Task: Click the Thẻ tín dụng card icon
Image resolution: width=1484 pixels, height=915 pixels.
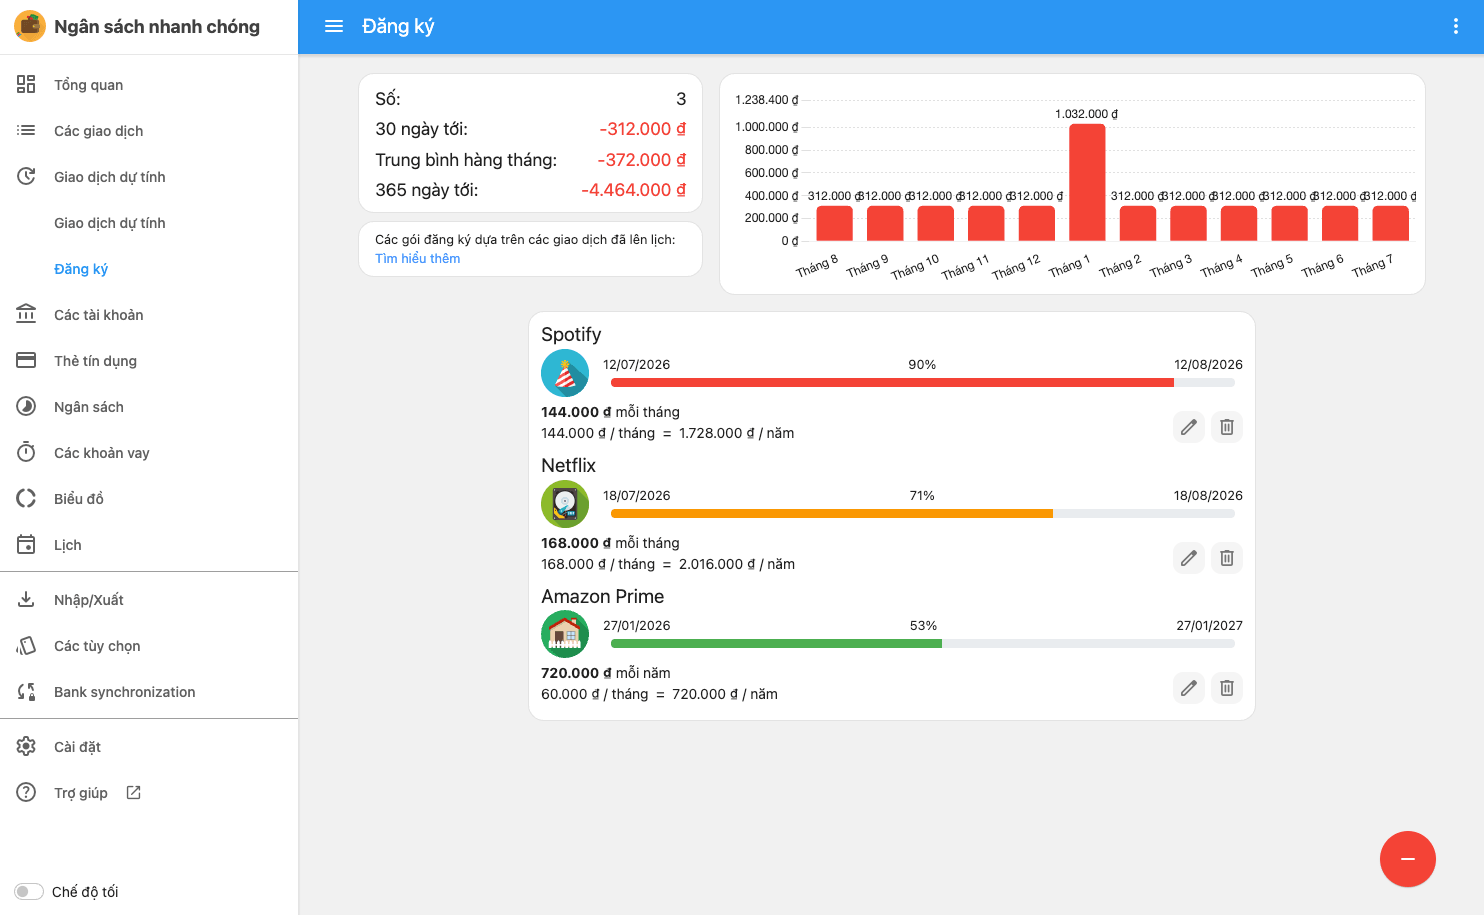Action: [x=26, y=360]
